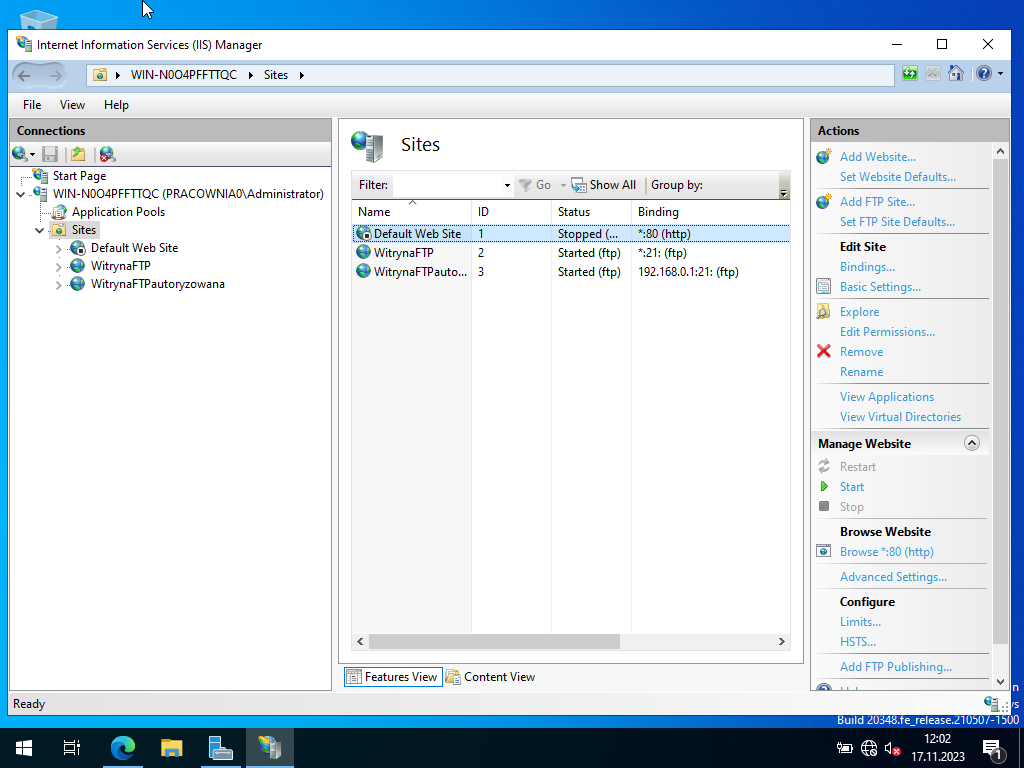Click the Browse *:80 (http) icon

824,551
